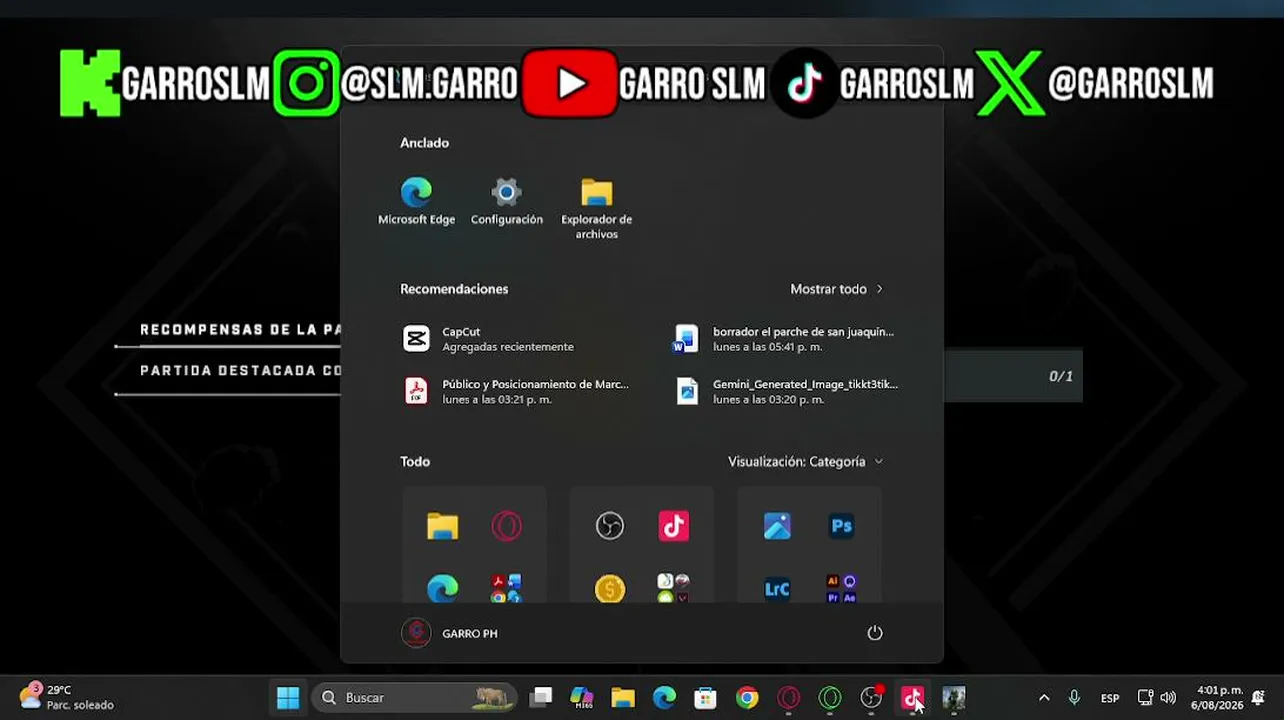Switch the input language from ESP
This screenshot has width=1284, height=720.
pos(1110,698)
